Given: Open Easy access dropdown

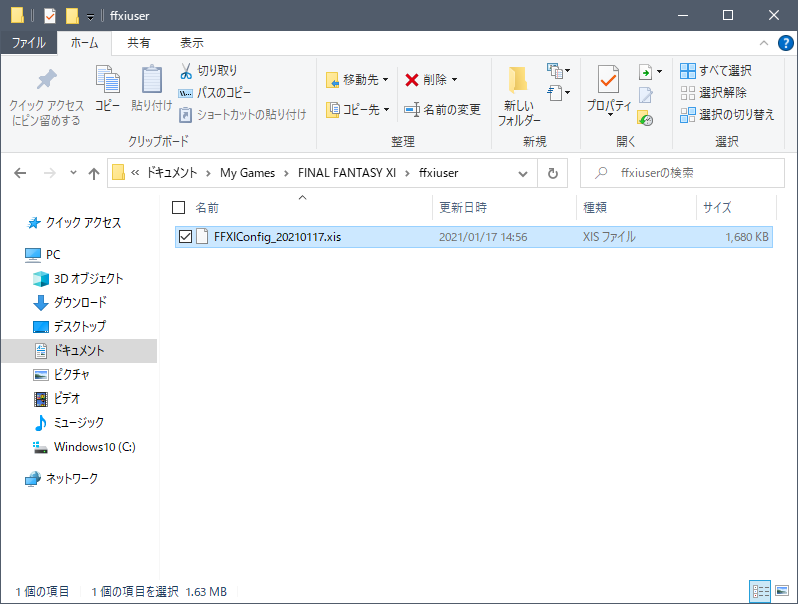Looking at the screenshot, I should [x=558, y=93].
